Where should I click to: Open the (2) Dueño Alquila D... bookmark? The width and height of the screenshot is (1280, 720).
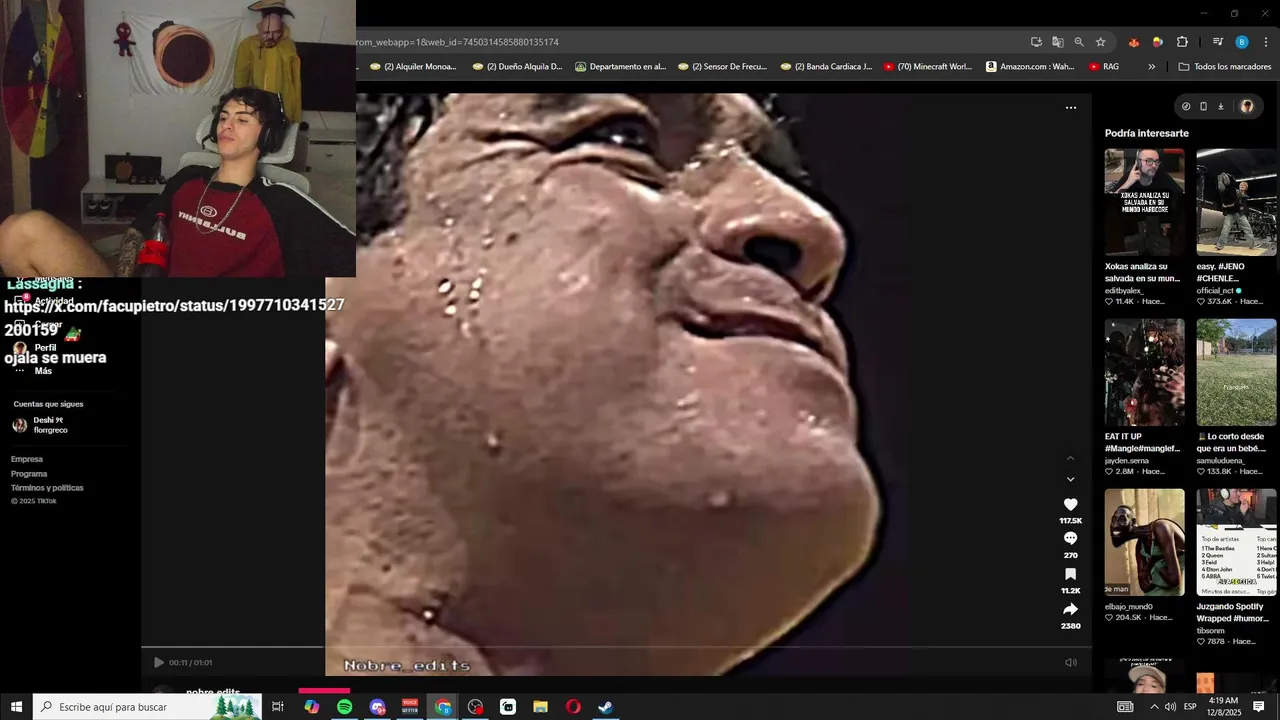517,67
